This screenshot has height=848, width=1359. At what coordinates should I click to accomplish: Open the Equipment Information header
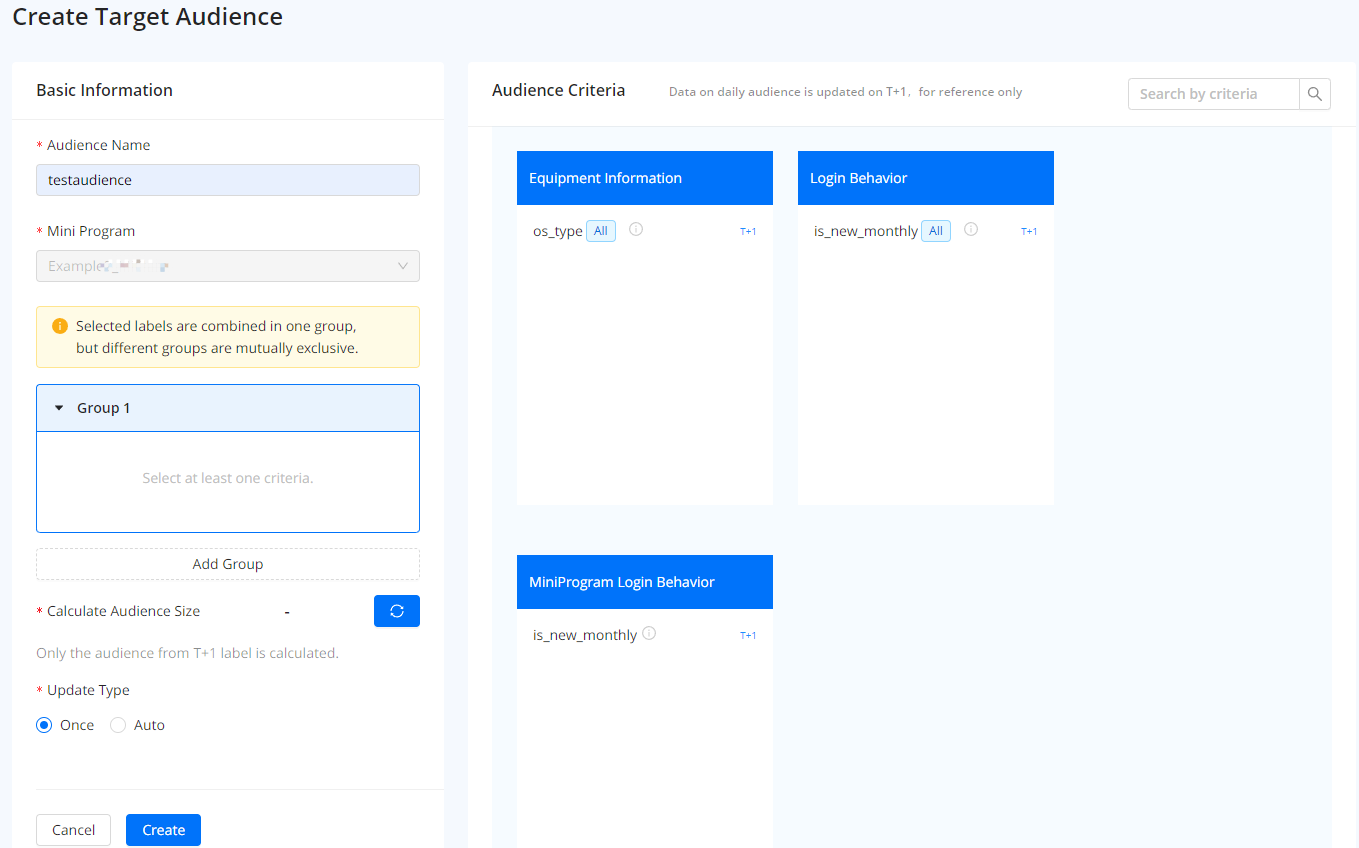[x=644, y=178]
